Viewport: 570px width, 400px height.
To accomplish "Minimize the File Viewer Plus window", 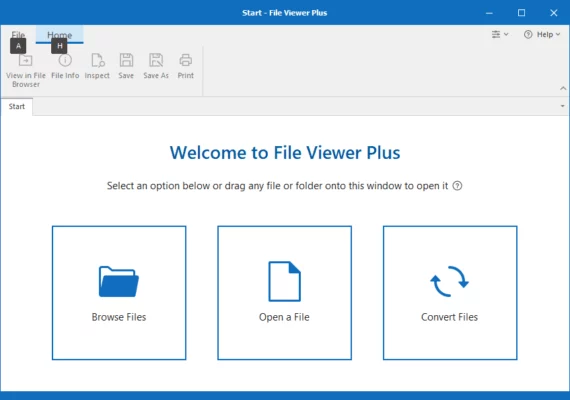I will point(489,13).
